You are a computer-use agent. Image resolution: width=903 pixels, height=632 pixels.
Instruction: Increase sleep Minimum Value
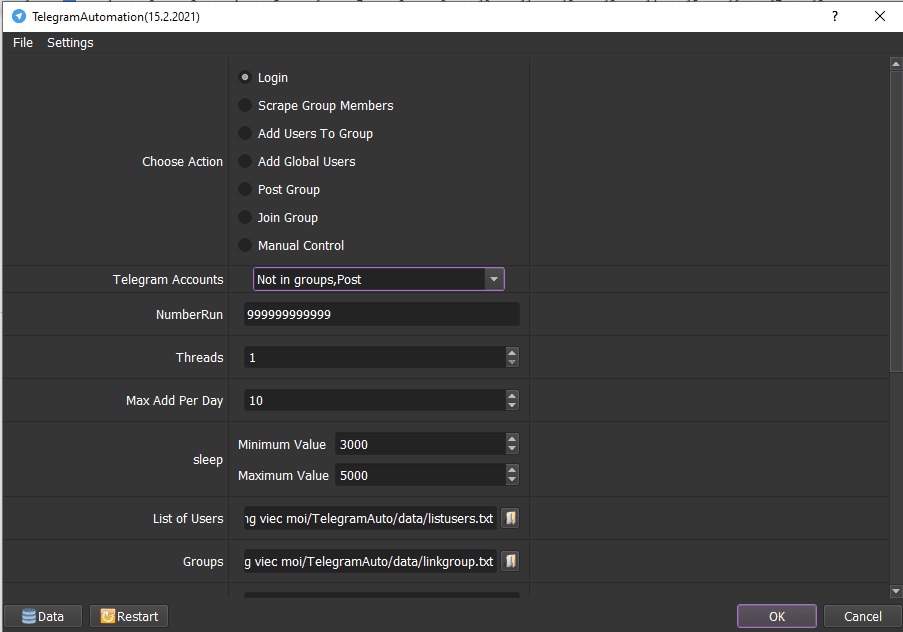pyautogui.click(x=511, y=439)
